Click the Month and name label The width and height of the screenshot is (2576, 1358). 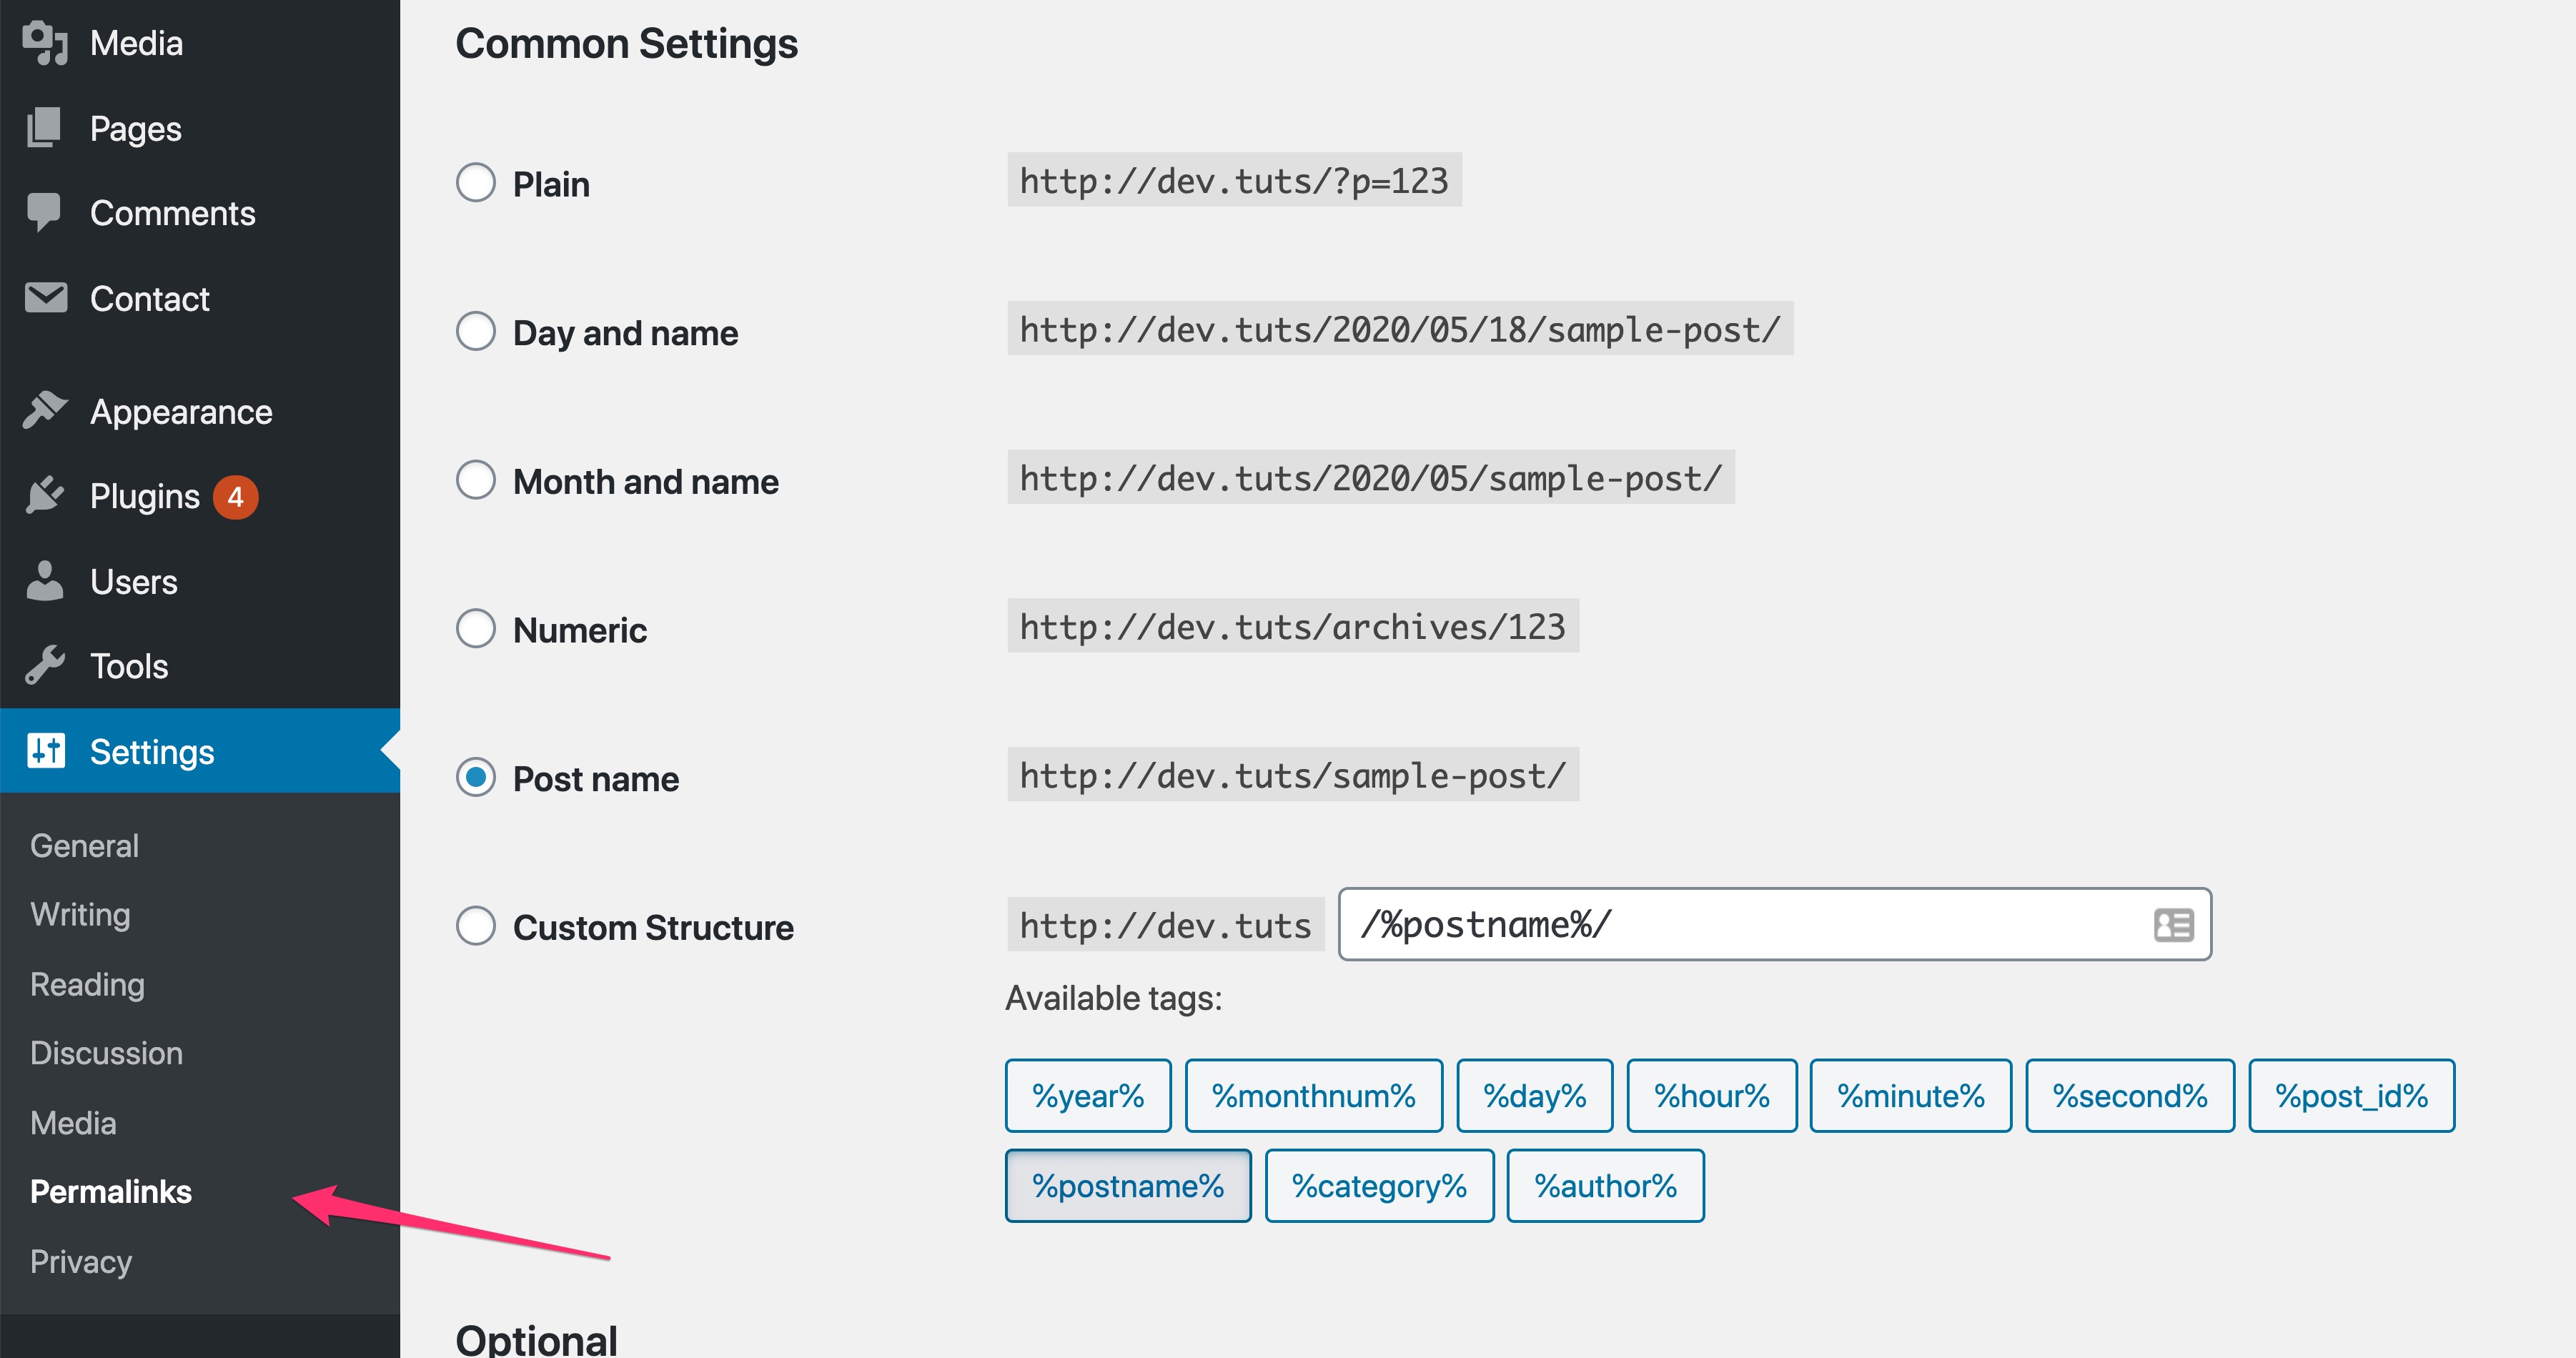coord(646,482)
